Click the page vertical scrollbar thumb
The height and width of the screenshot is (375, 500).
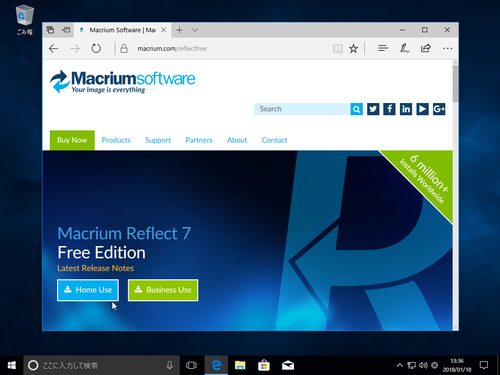[455, 83]
